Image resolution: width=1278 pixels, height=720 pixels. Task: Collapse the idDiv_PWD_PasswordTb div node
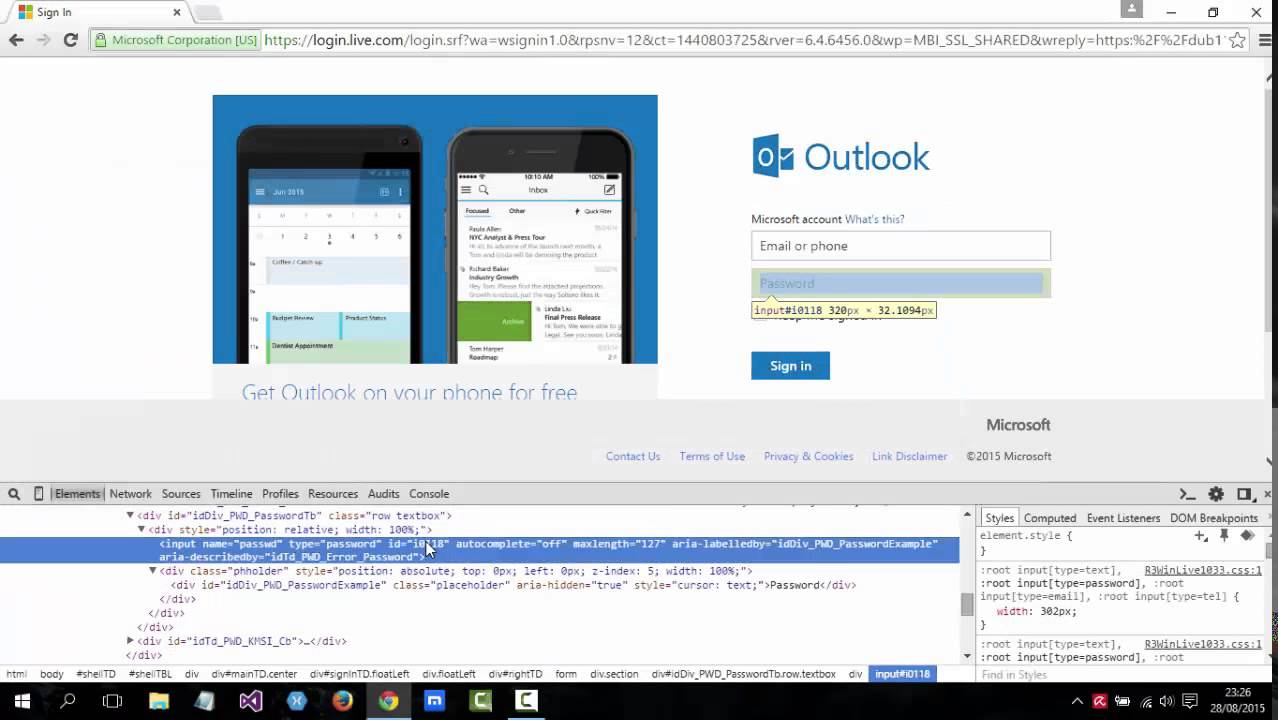point(130,516)
